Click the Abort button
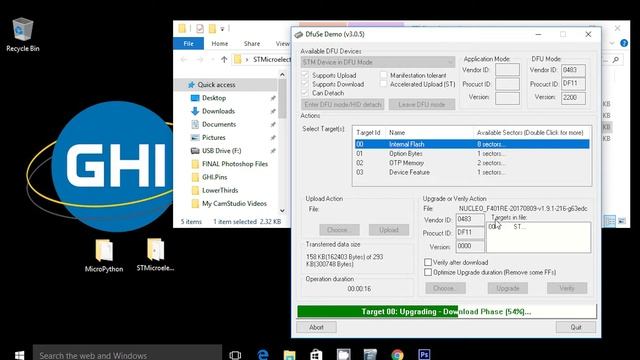 (x=316, y=327)
